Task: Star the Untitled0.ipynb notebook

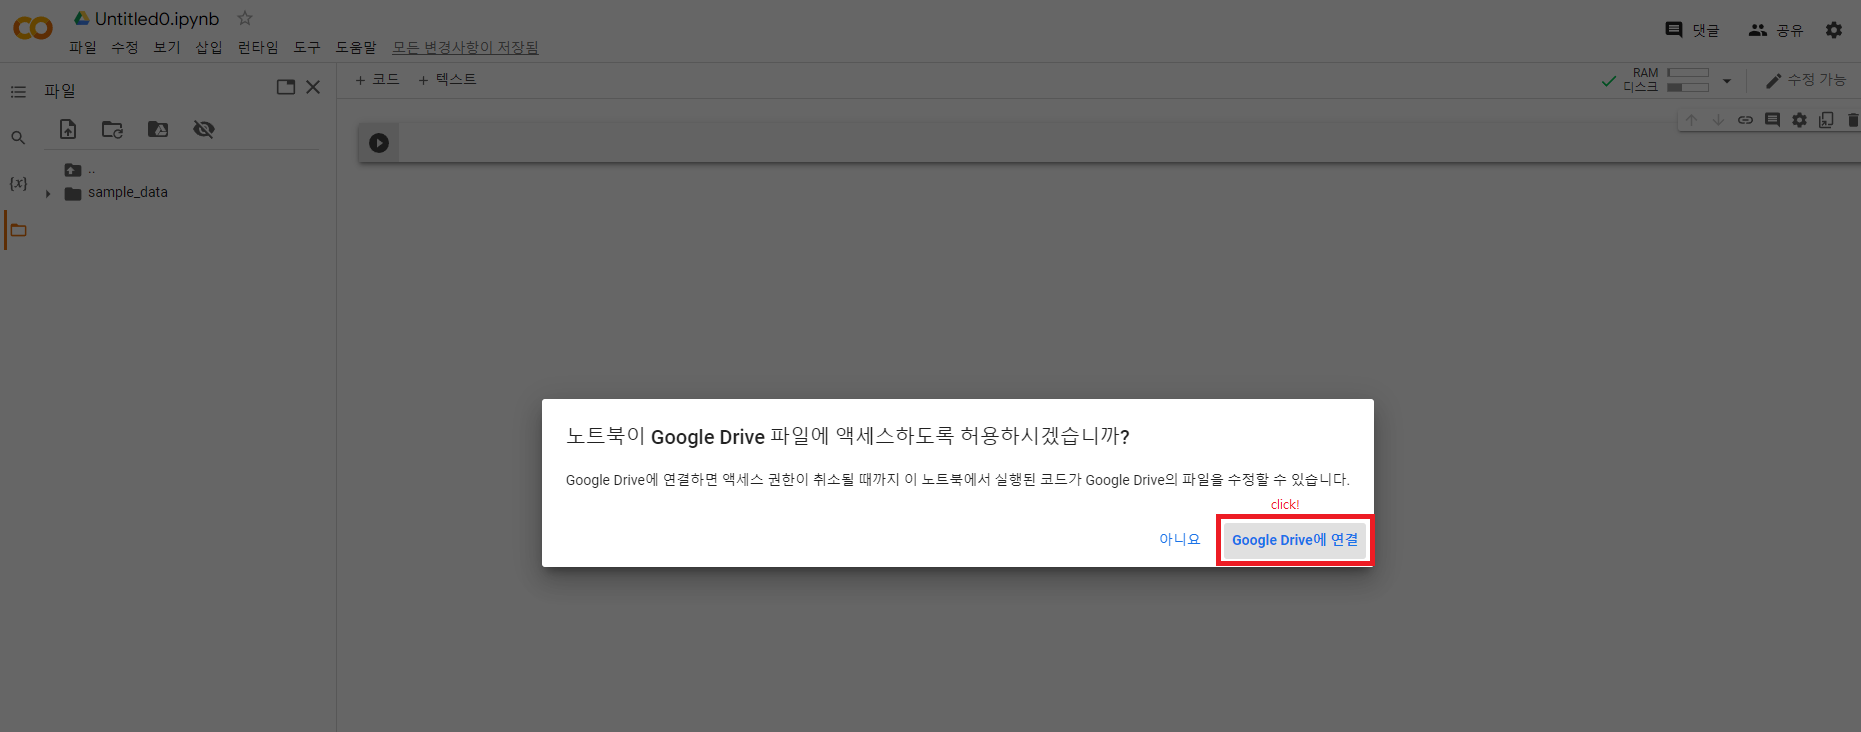Action: coord(245,18)
